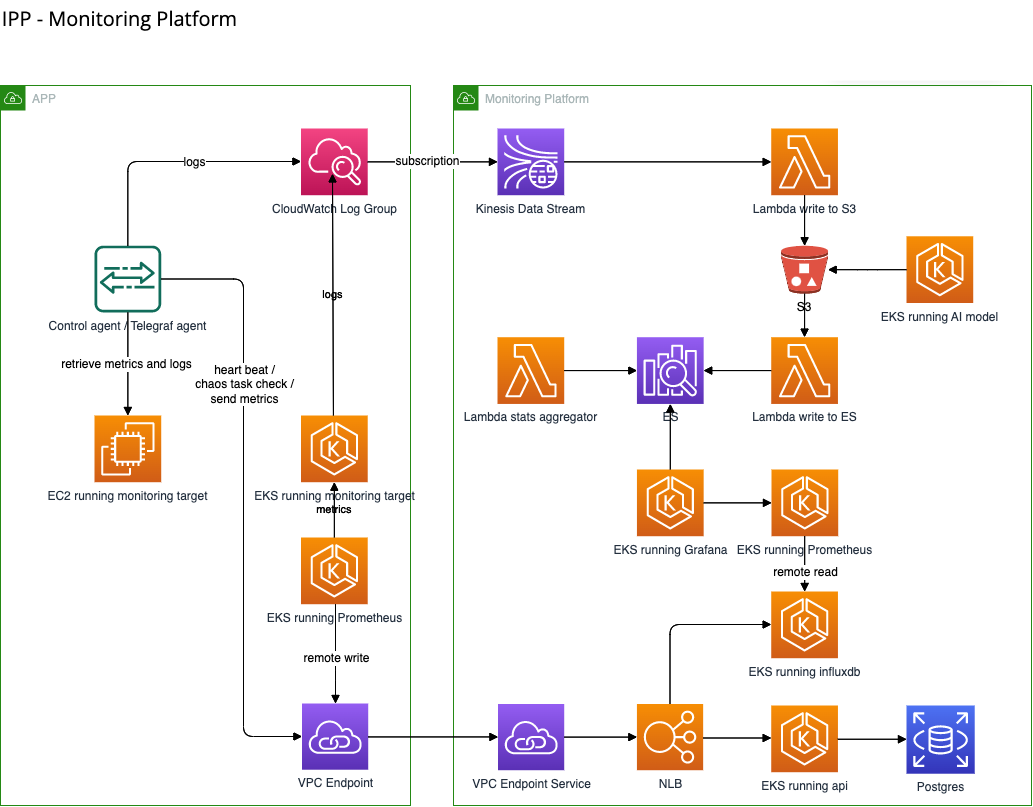Select the 'metrics' arrow label
Viewport: 1033px width, 807px height.
(333, 509)
